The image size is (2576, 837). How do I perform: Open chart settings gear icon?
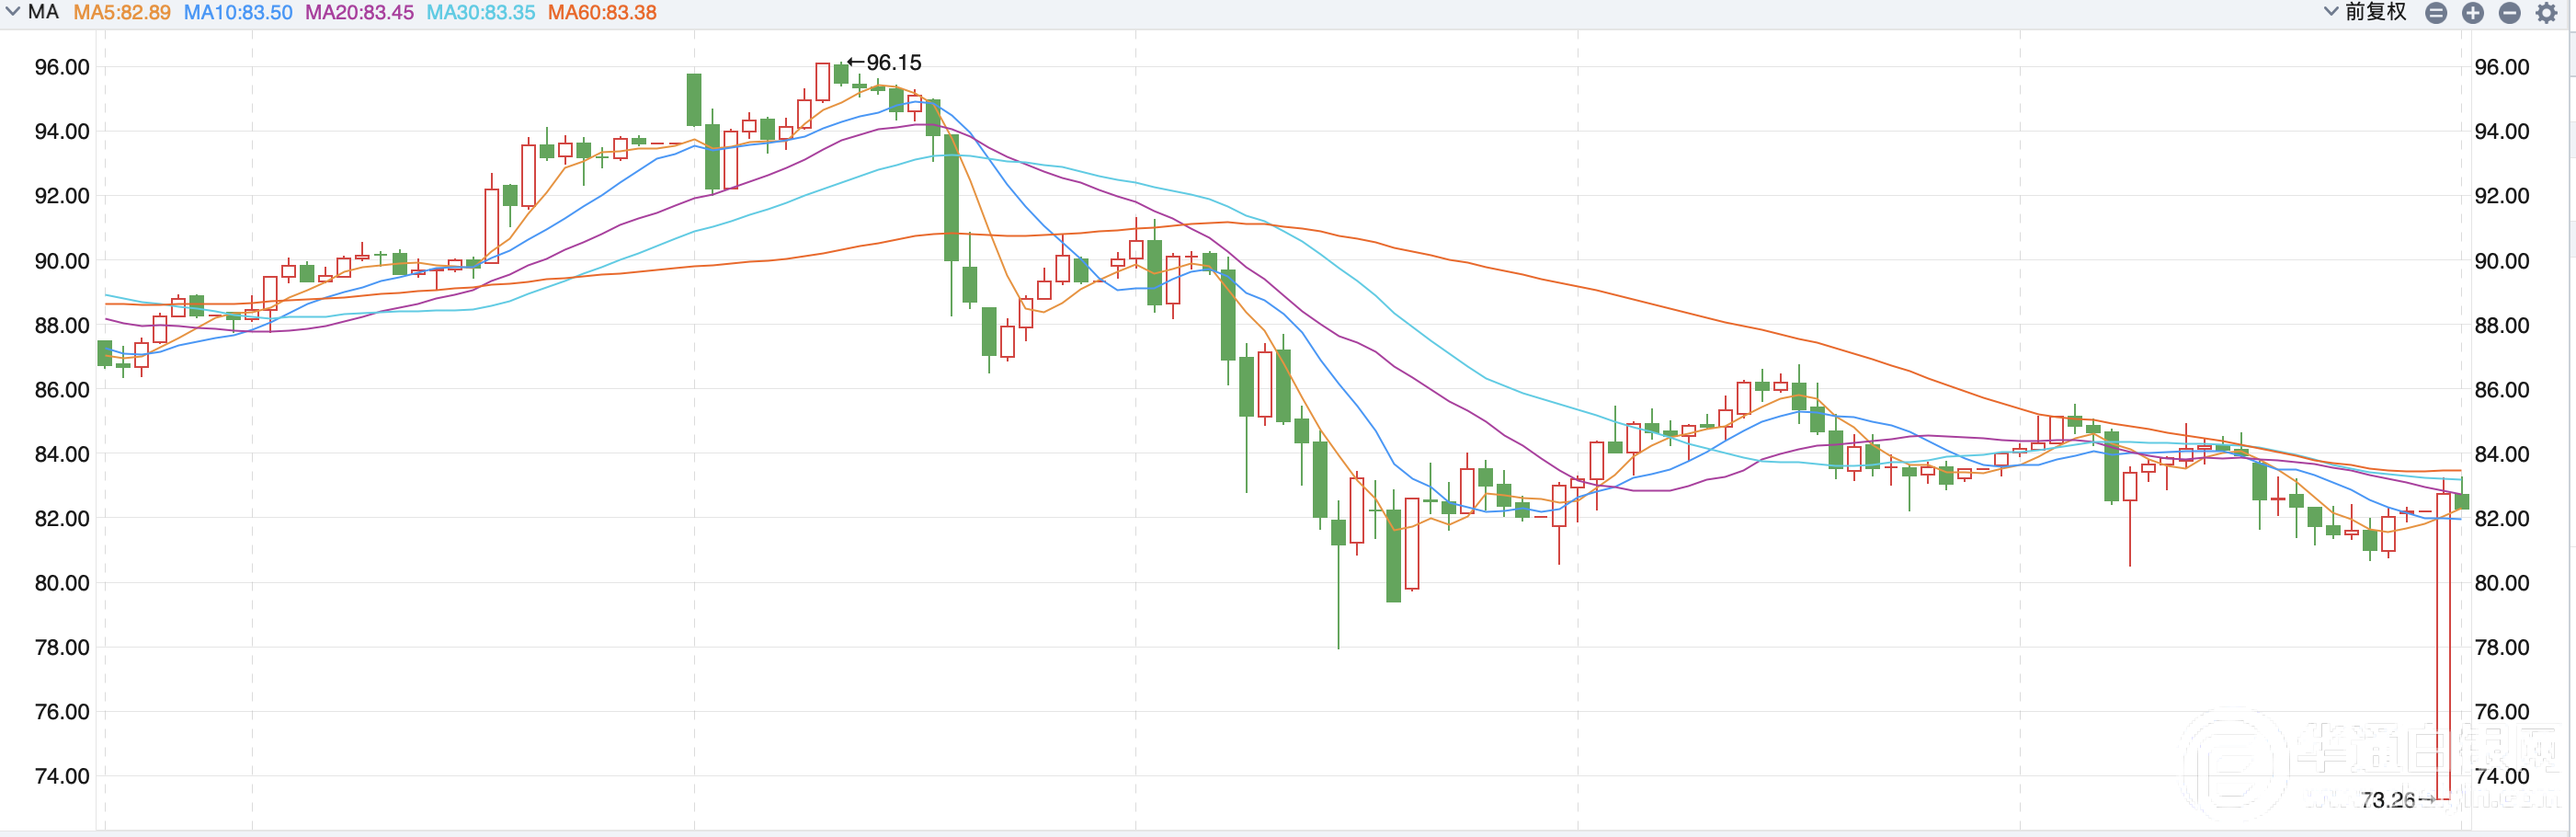coord(2547,13)
